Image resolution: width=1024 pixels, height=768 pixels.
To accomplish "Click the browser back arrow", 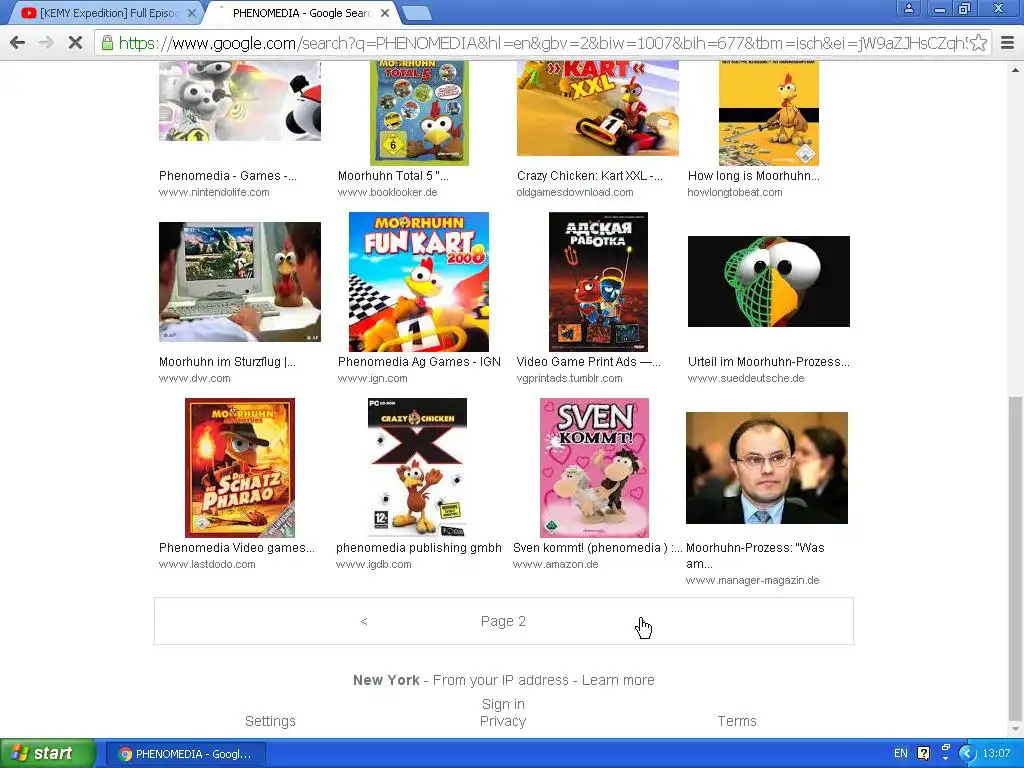I will [x=18, y=43].
